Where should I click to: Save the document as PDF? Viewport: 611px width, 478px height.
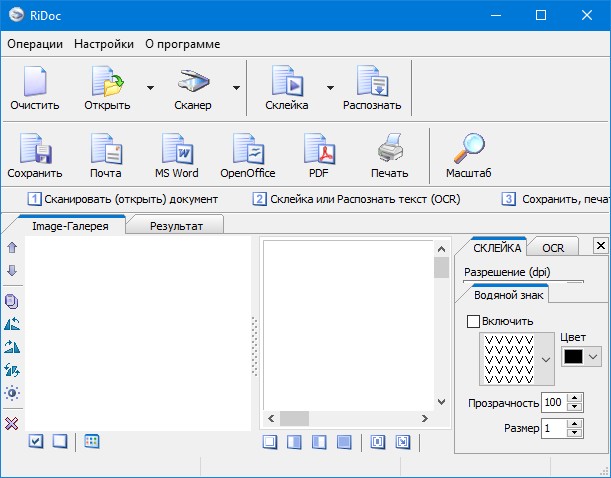[318, 155]
